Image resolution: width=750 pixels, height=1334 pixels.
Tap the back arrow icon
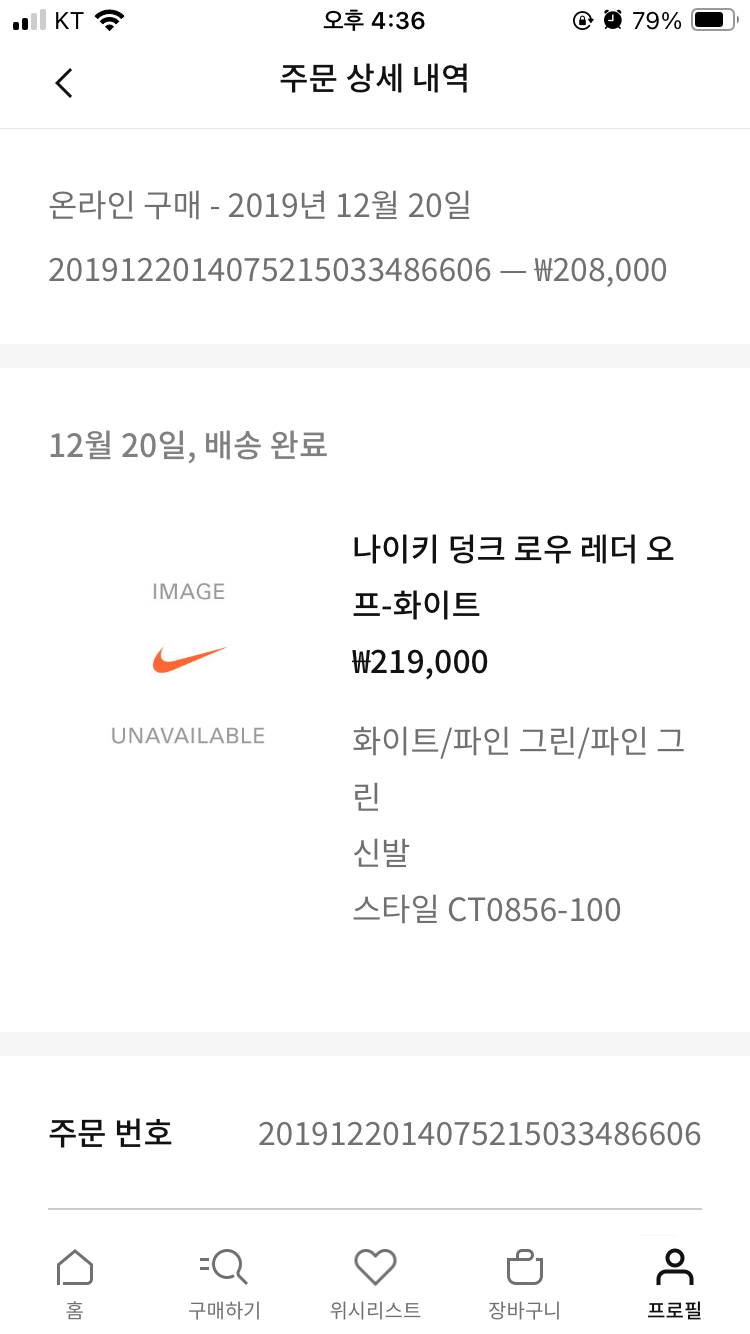tap(64, 82)
